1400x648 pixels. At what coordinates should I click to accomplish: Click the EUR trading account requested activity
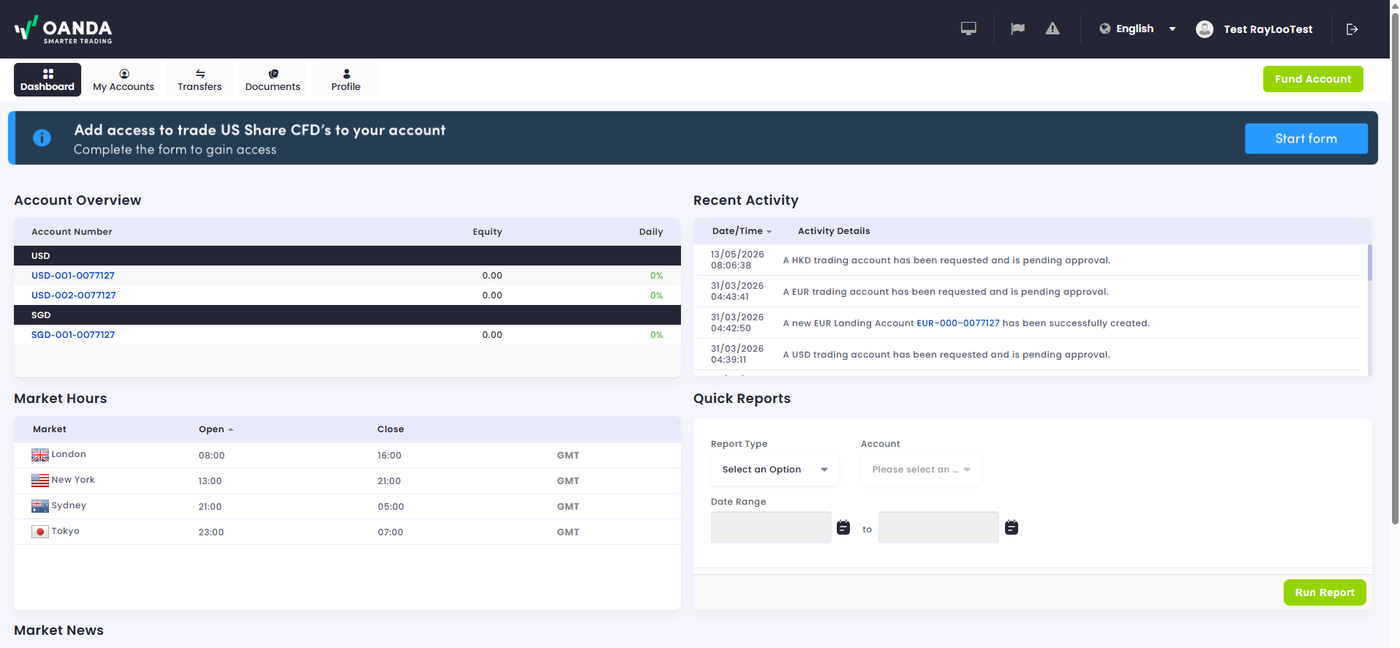(945, 292)
